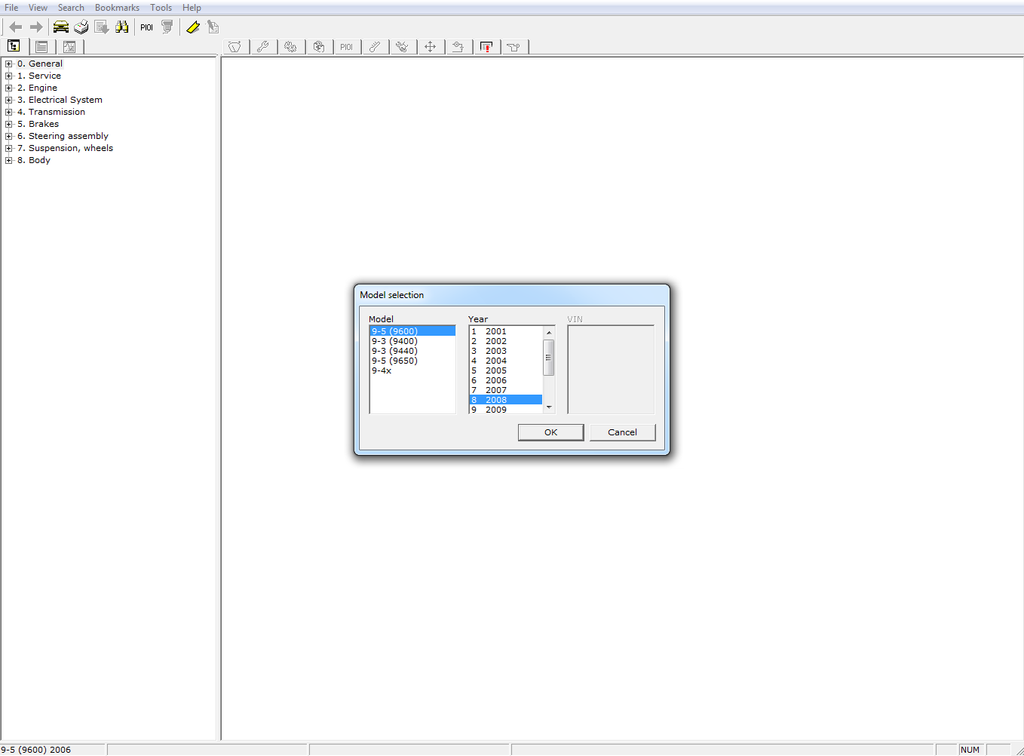Image resolution: width=1024 pixels, height=756 pixels.
Task: Open the Tools menu
Action: click(x=161, y=8)
